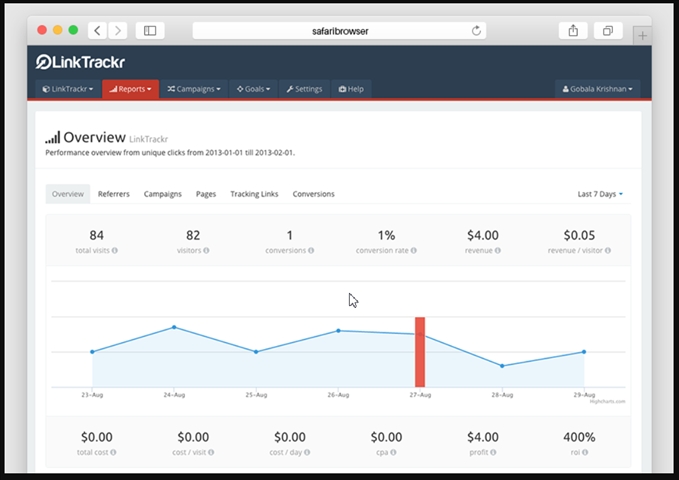
Task: Go to the Conversions tab
Action: 313,194
